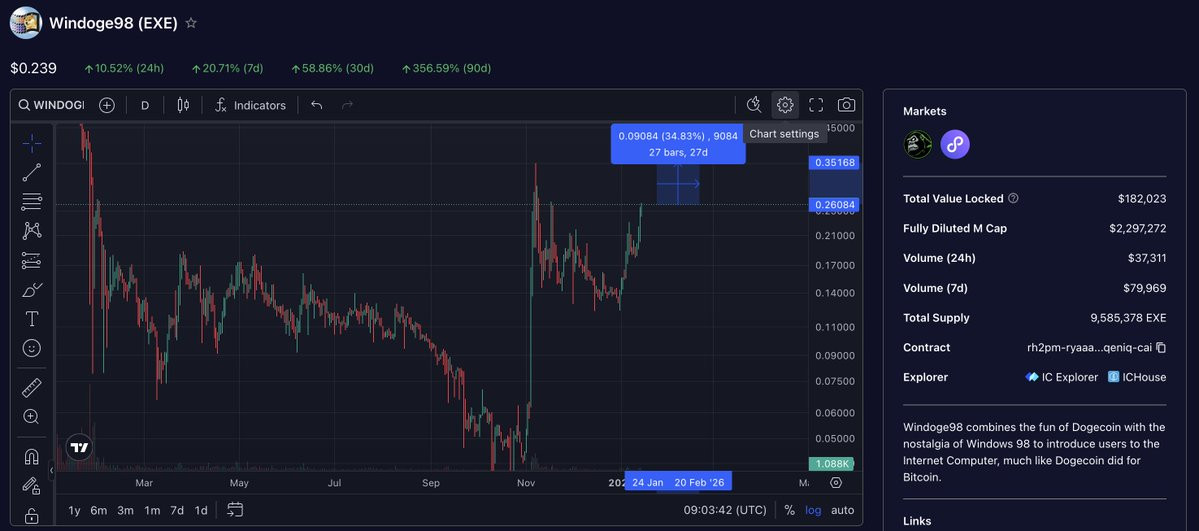Show Total Value Locked help info

[x=1013, y=198]
